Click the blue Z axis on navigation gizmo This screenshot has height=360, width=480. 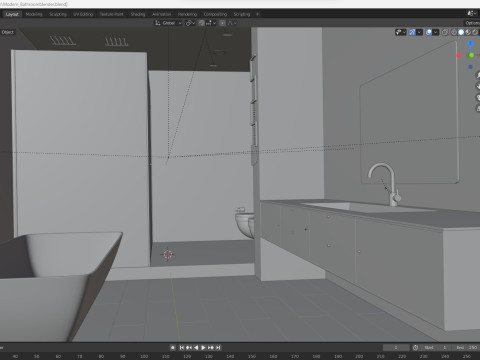470,43
